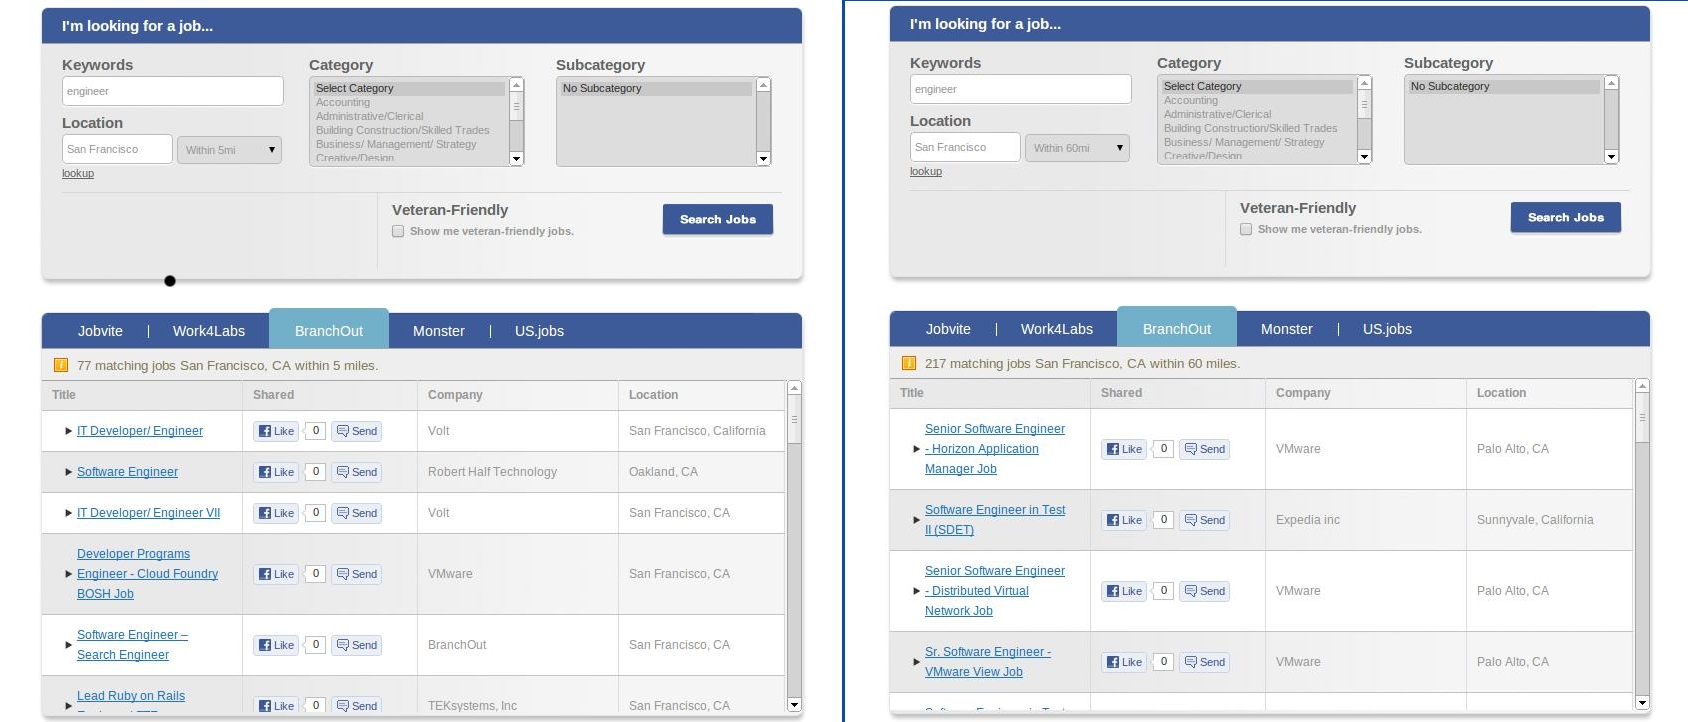Tick veteran-friendly checkbox in left panel
The height and width of the screenshot is (722, 1688).
click(x=398, y=231)
